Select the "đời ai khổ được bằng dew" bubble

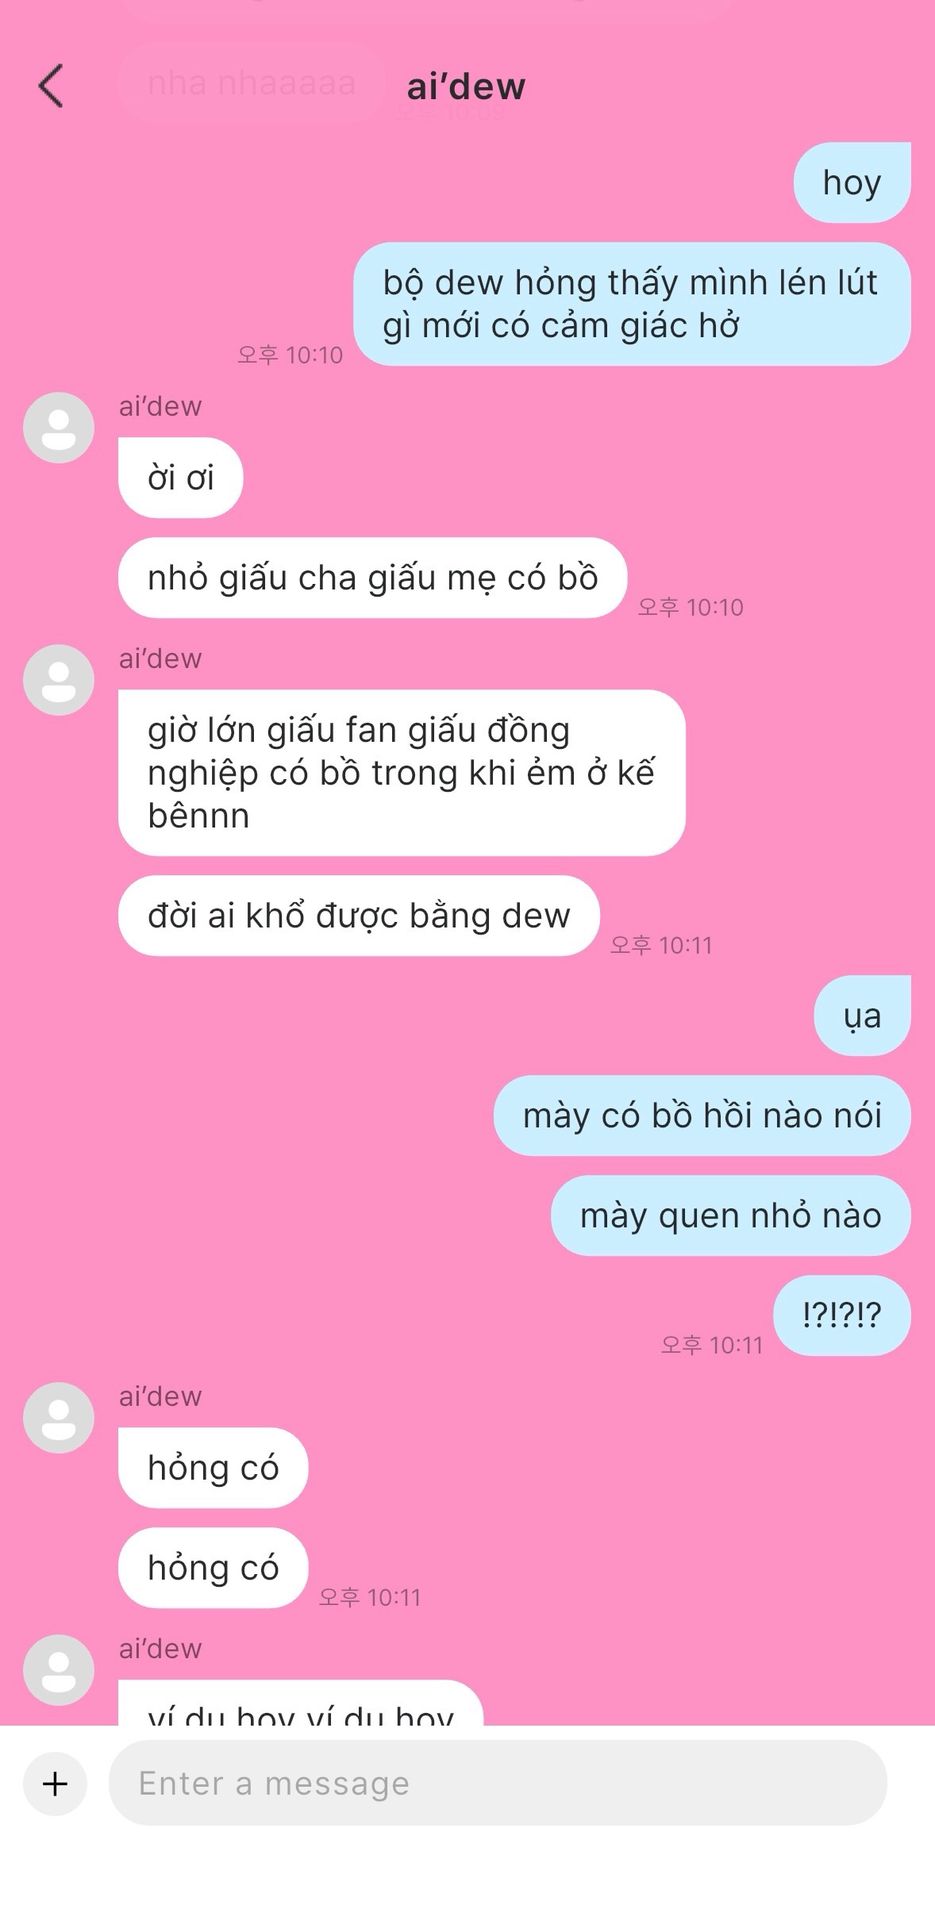pyautogui.click(x=359, y=915)
